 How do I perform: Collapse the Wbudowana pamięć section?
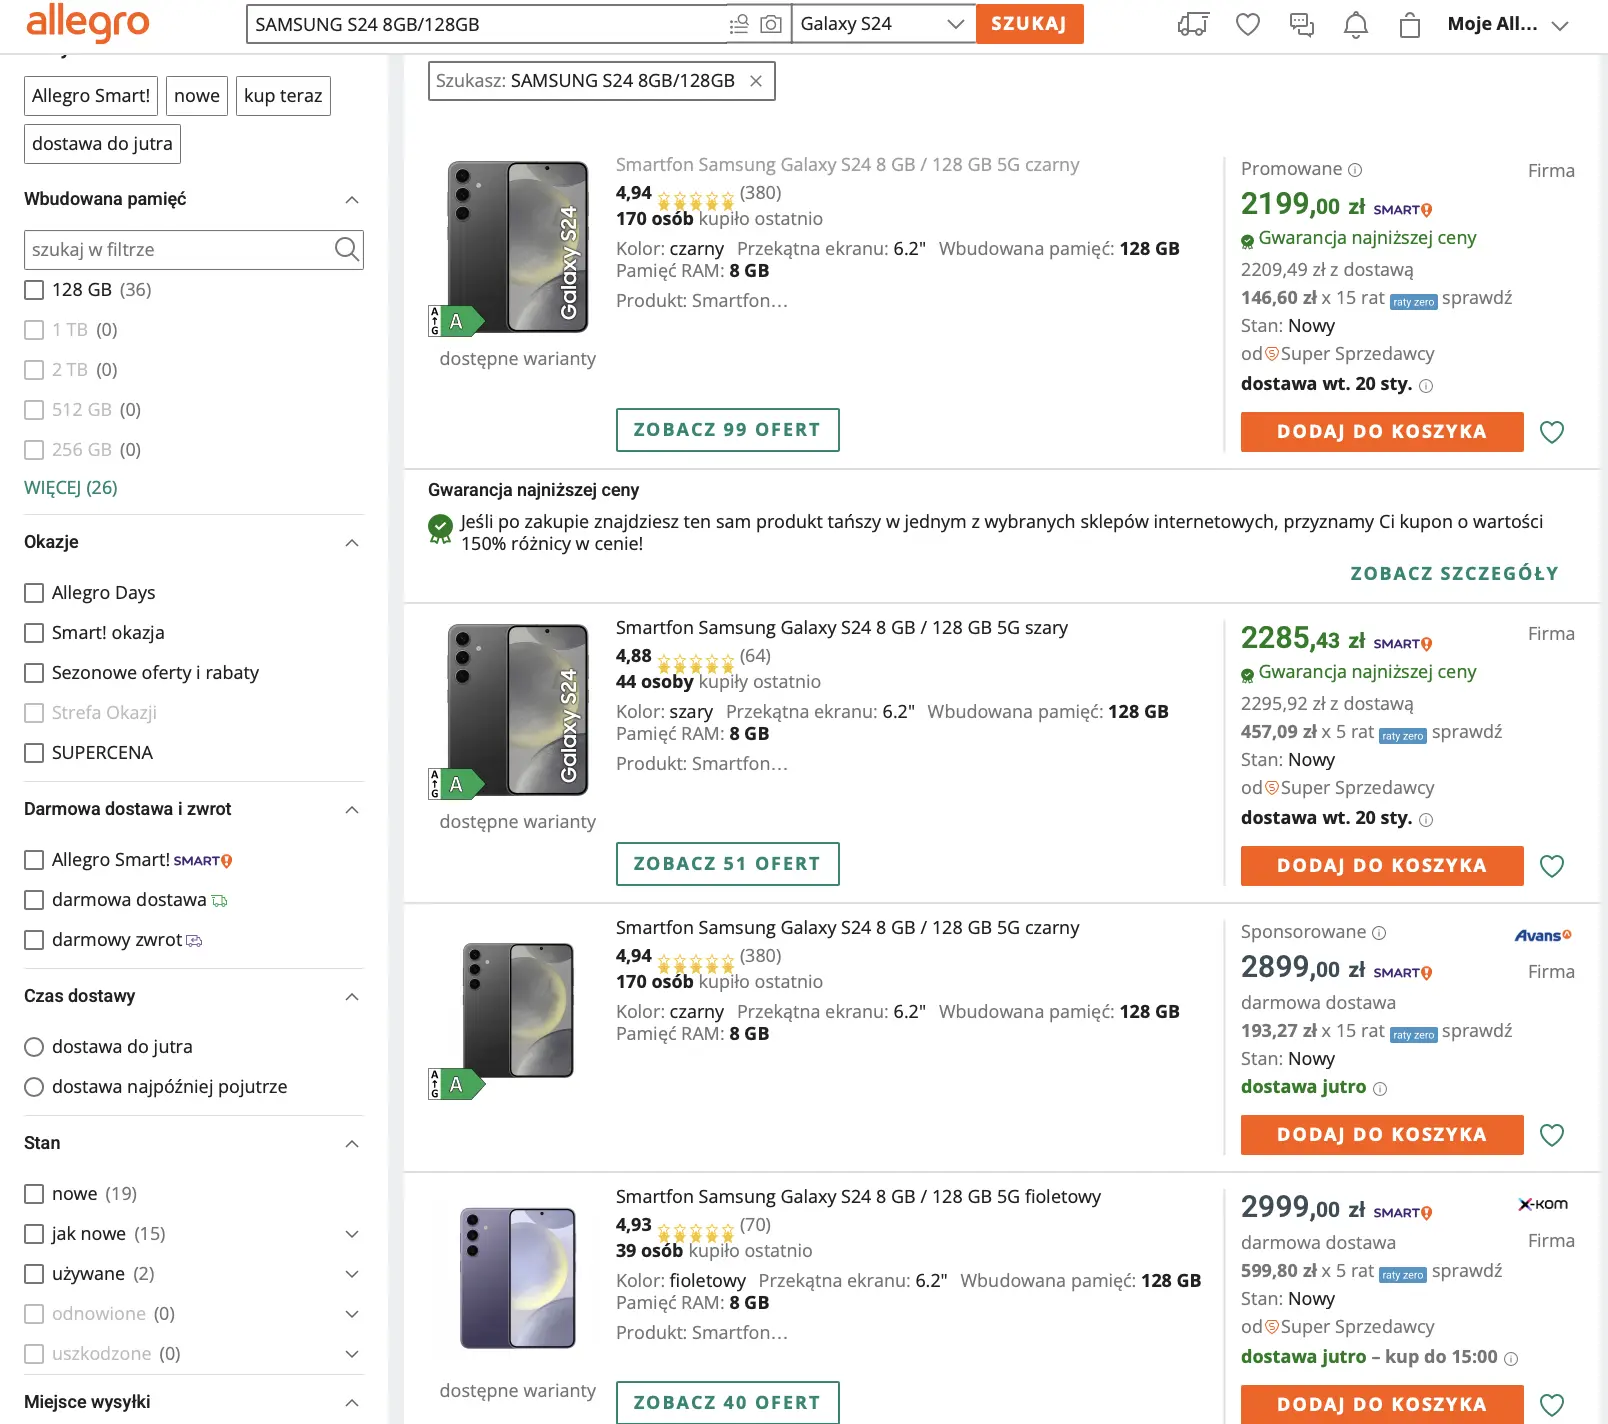coord(352,199)
